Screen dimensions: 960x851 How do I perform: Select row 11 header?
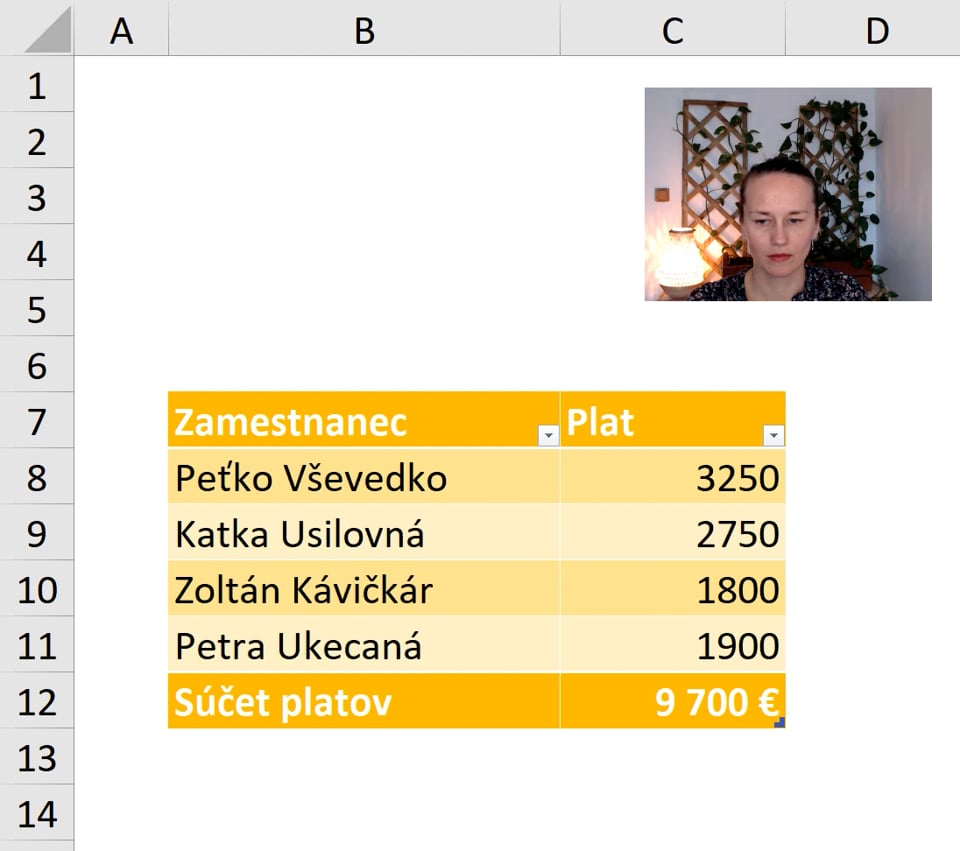click(37, 644)
